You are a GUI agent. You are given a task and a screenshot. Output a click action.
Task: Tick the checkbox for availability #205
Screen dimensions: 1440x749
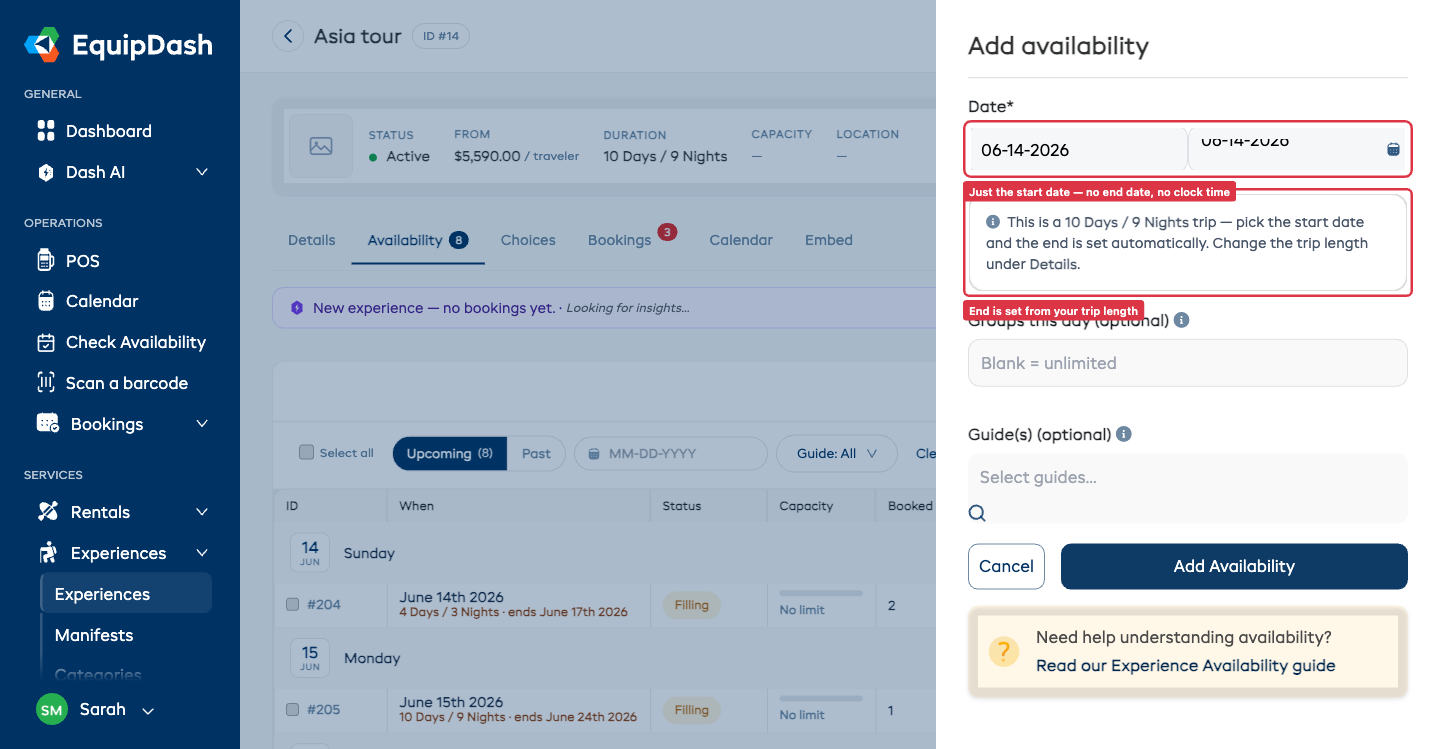tap(292, 709)
